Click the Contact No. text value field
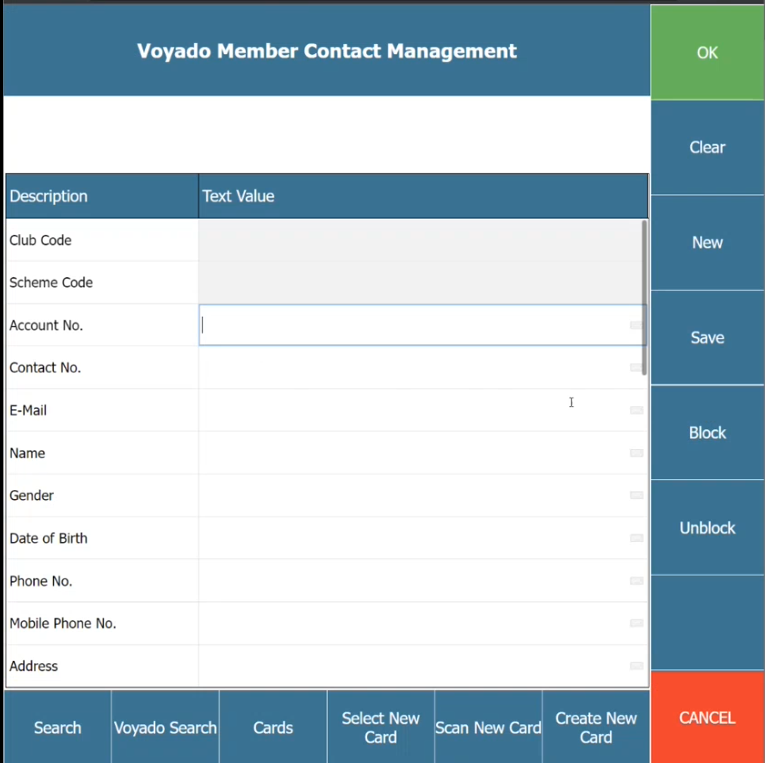The height and width of the screenshot is (763, 765). [x=412, y=368]
